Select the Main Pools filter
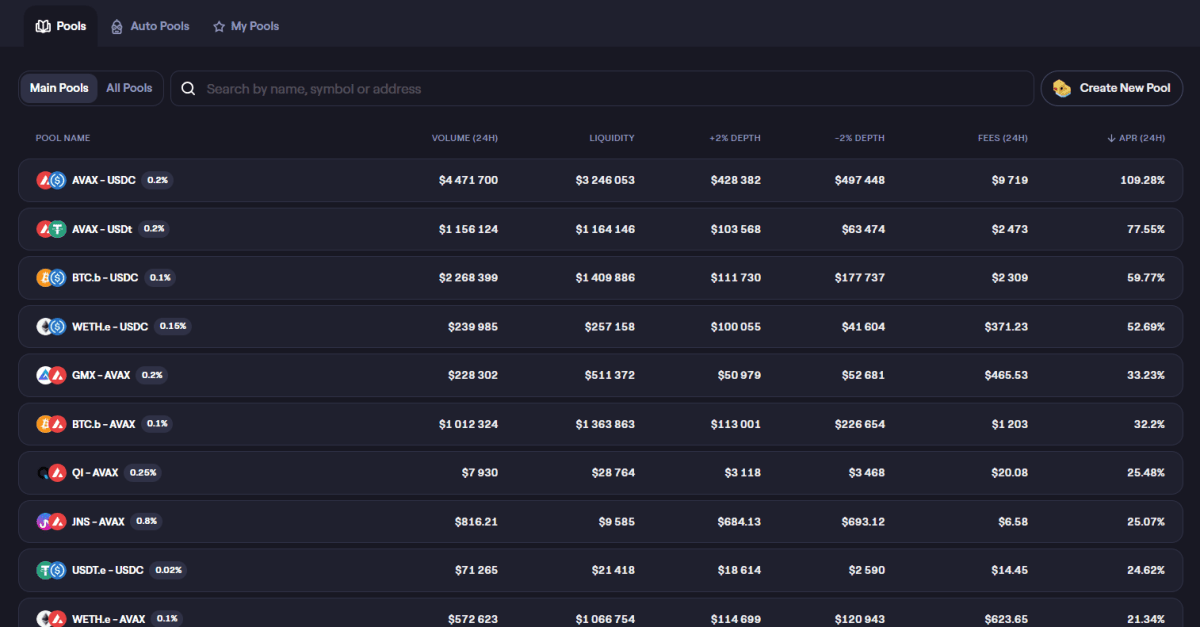Image resolution: width=1200 pixels, height=627 pixels. (x=59, y=88)
